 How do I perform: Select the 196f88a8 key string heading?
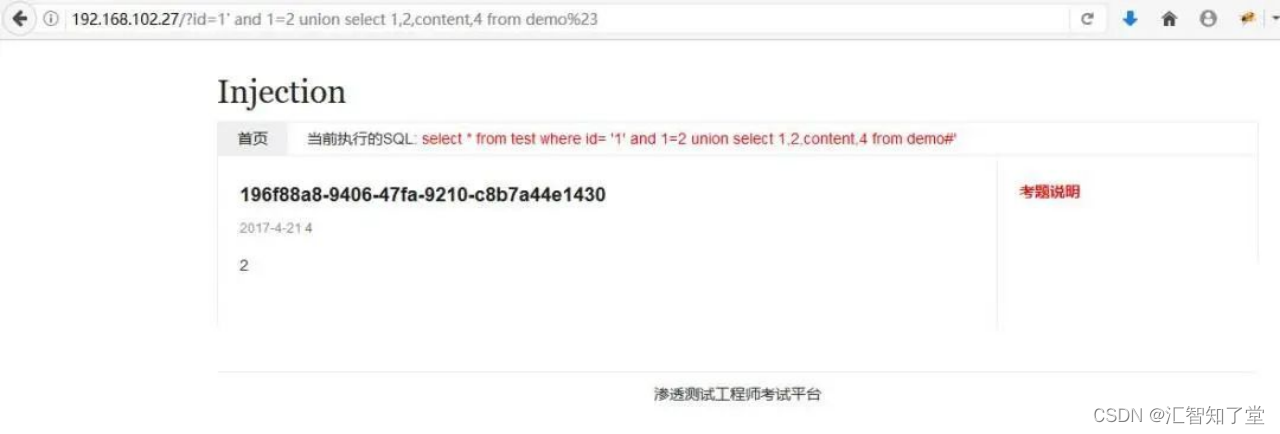coord(422,195)
